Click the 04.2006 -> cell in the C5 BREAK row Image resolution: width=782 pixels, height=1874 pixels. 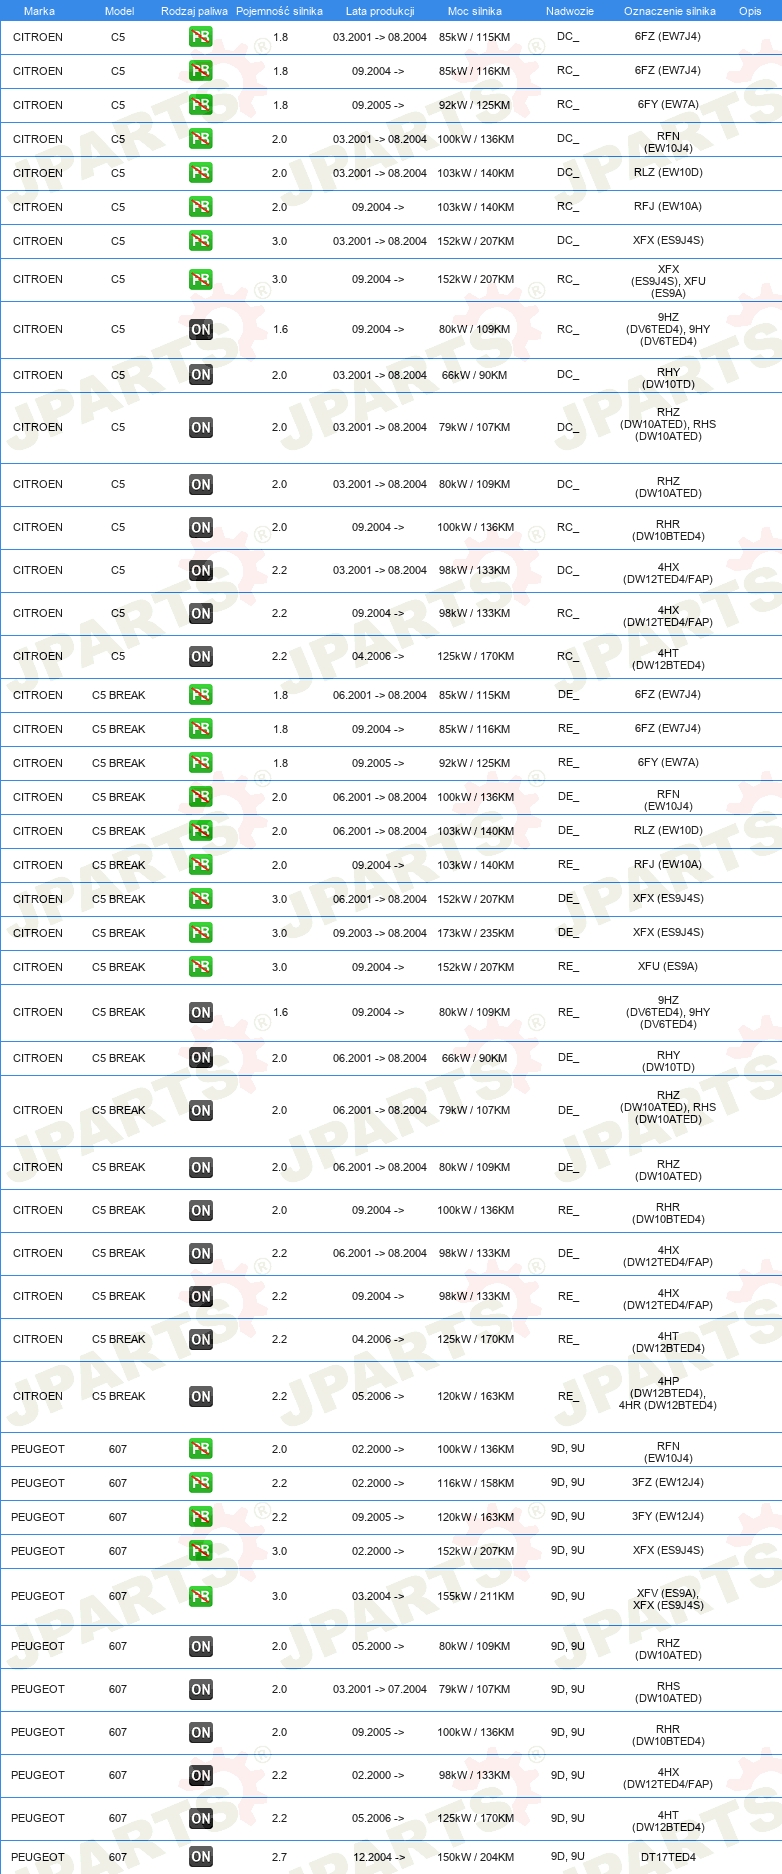click(378, 1339)
